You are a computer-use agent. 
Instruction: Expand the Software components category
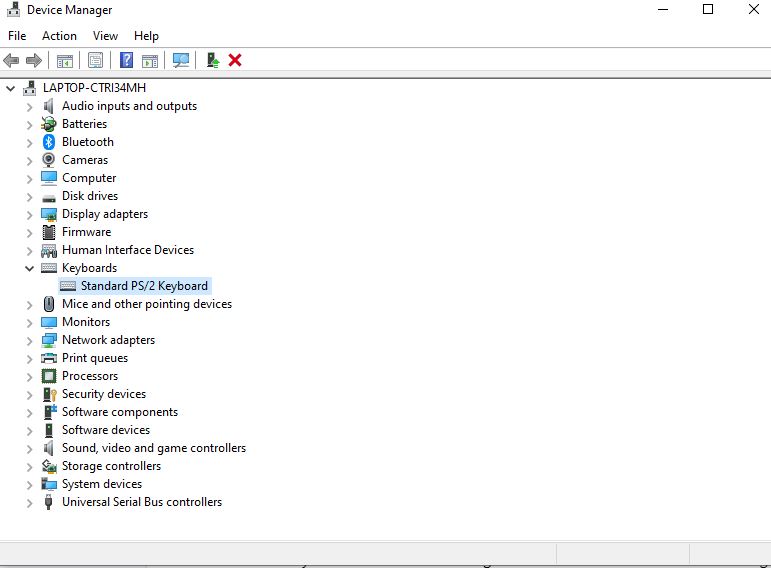click(30, 413)
